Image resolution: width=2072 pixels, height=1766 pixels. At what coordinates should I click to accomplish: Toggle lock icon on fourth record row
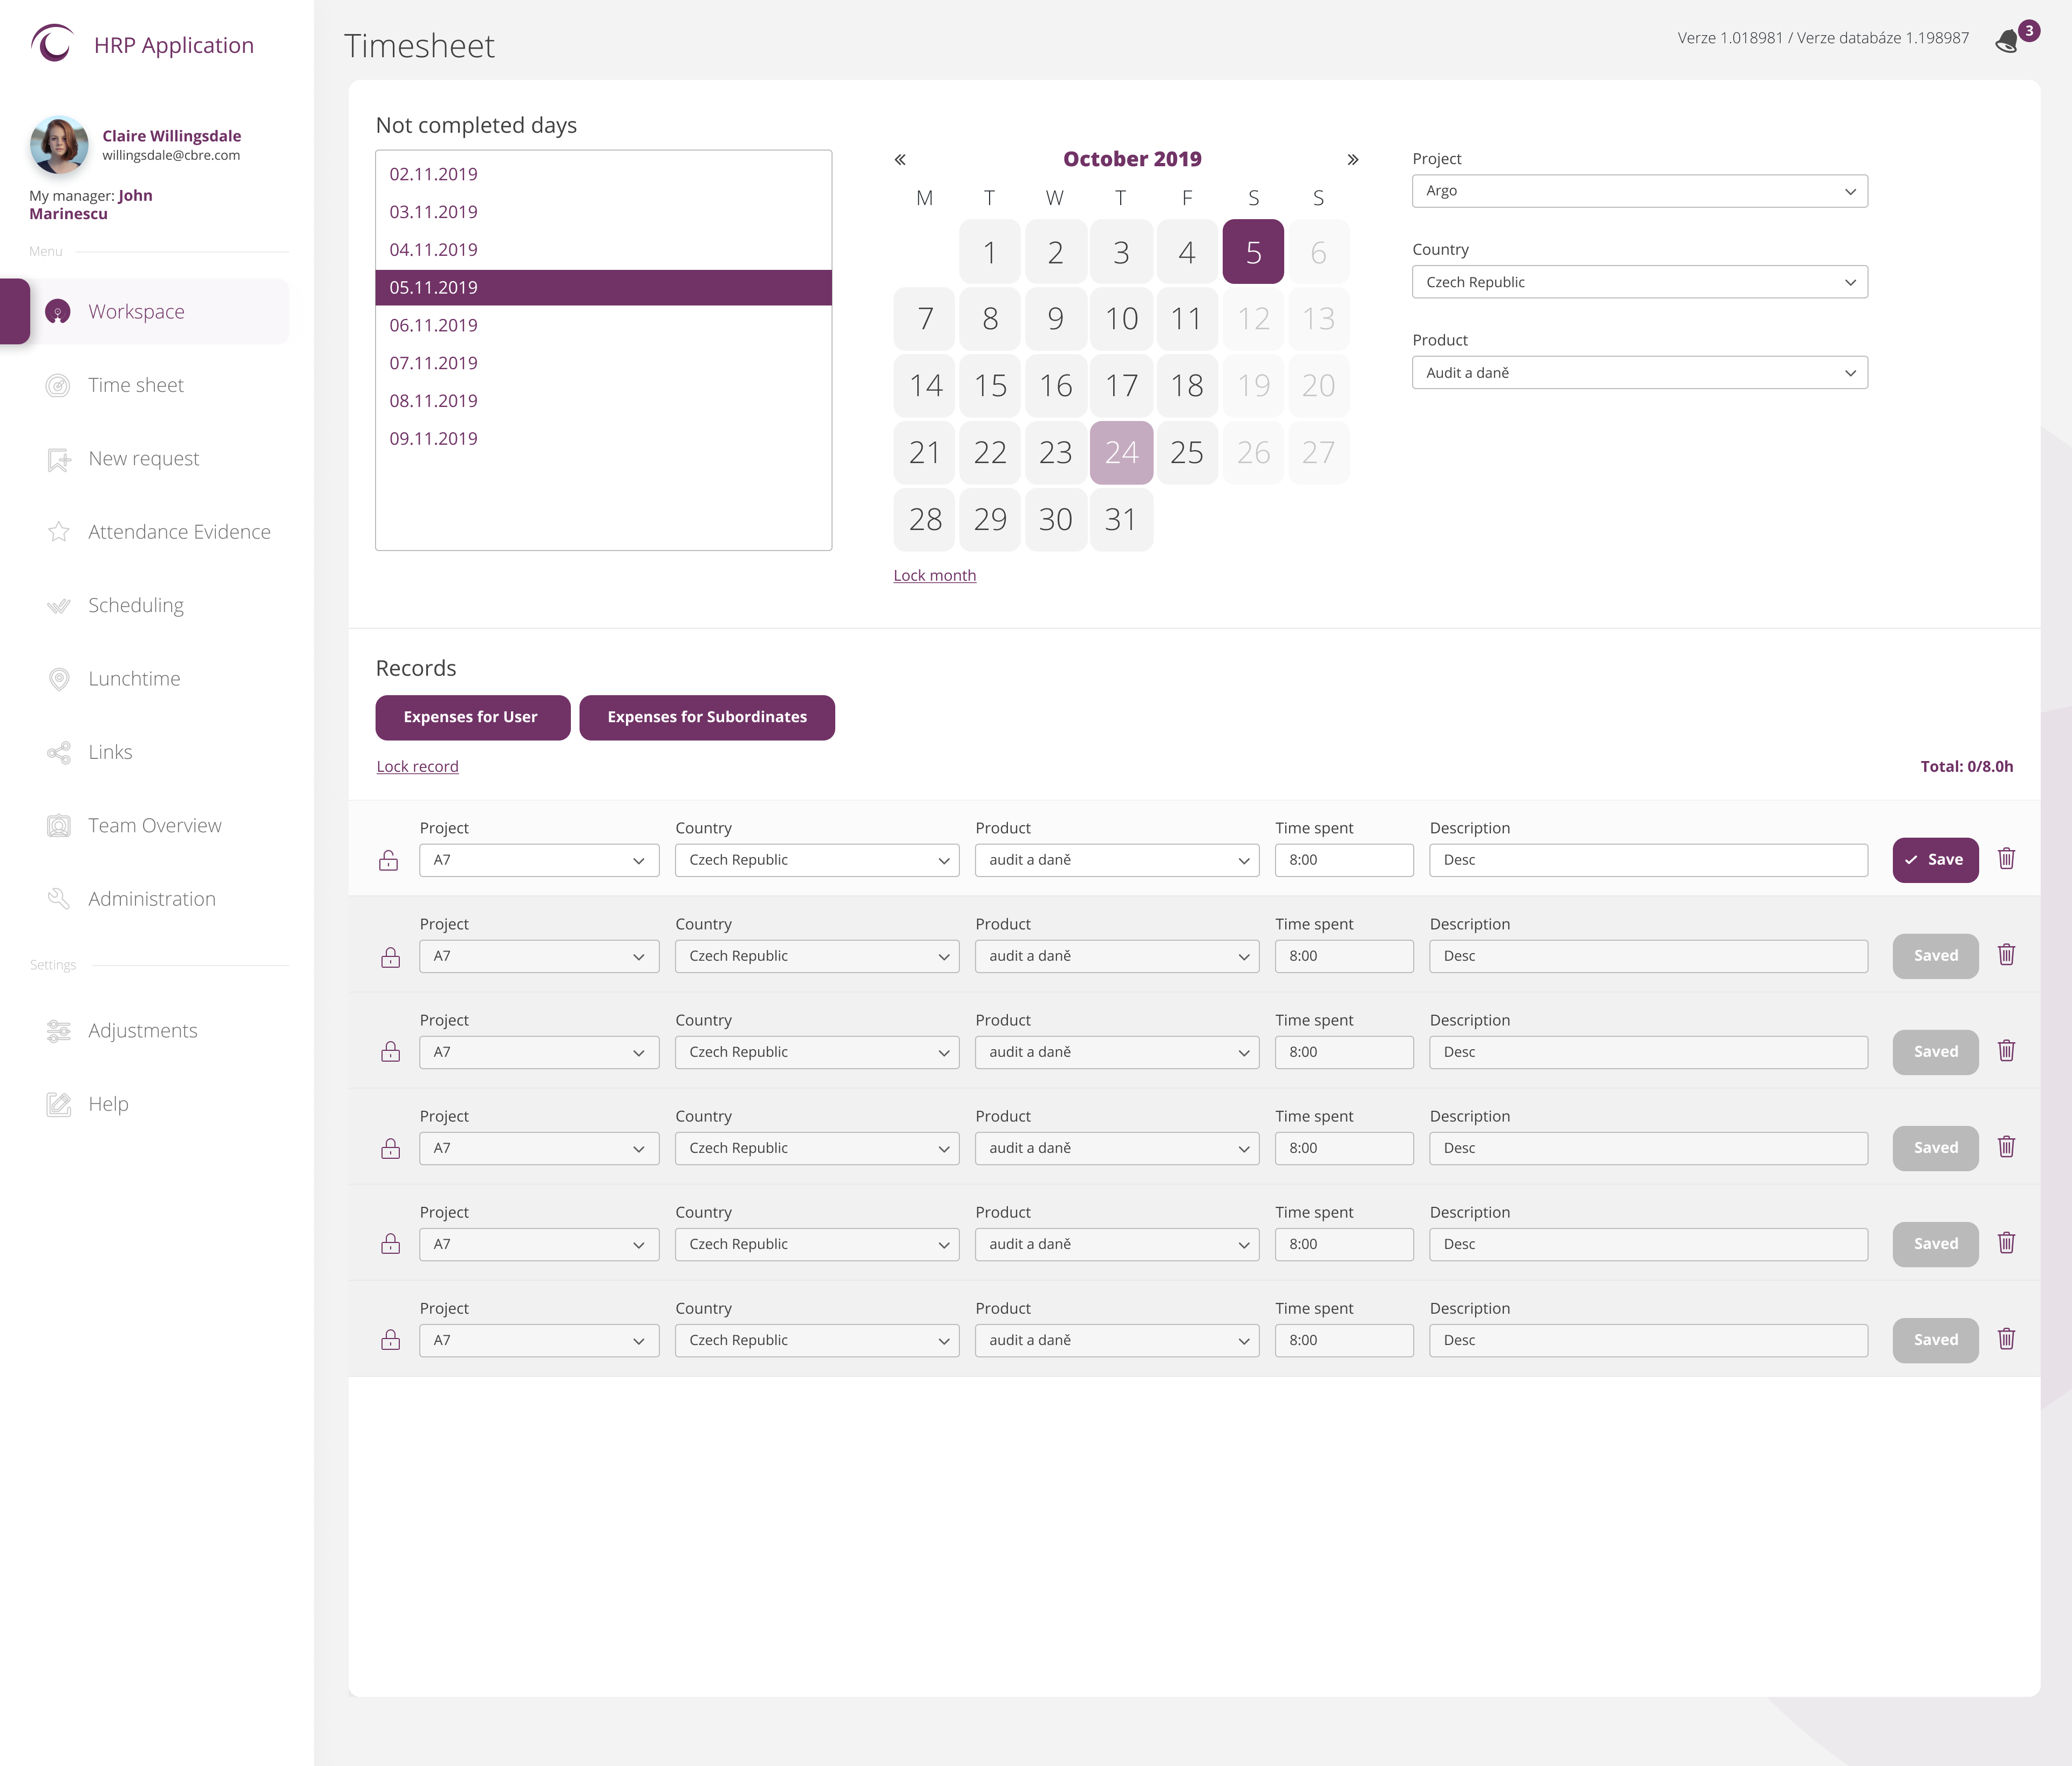(x=390, y=1149)
